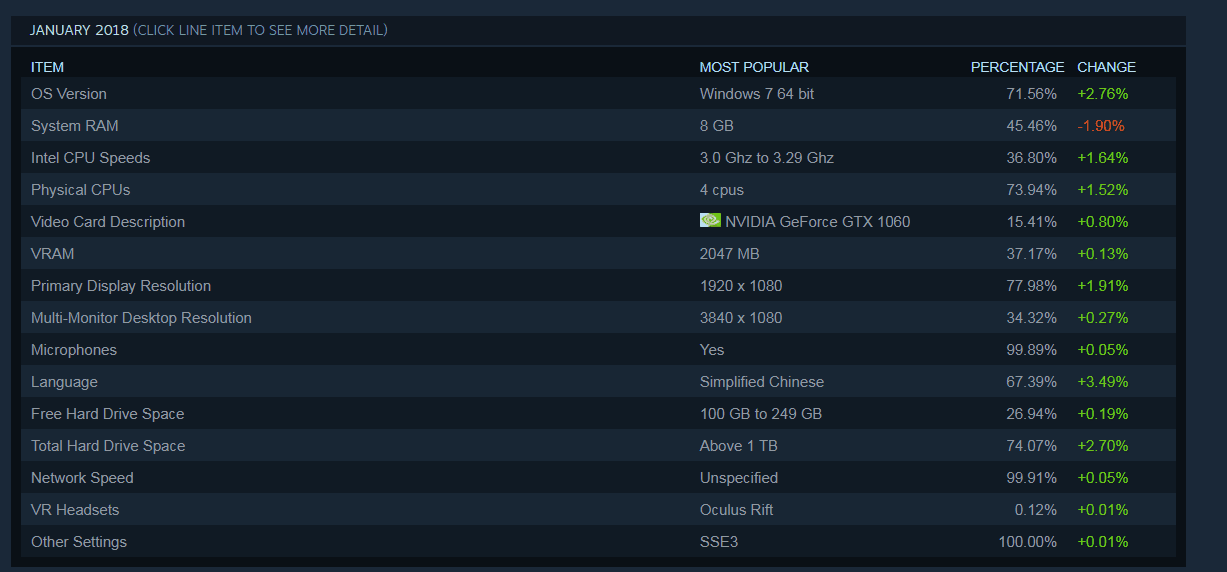The height and width of the screenshot is (572, 1227).
Task: Click the Simplified Chinese entry
Action: (762, 382)
